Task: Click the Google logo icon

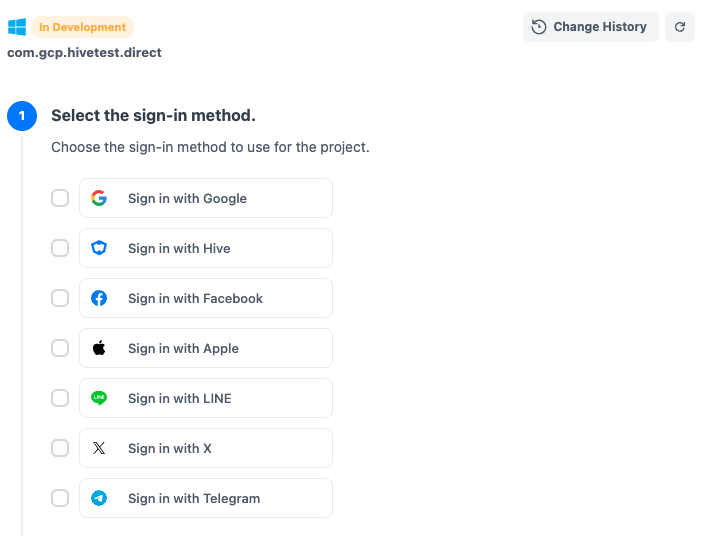Action: click(99, 198)
